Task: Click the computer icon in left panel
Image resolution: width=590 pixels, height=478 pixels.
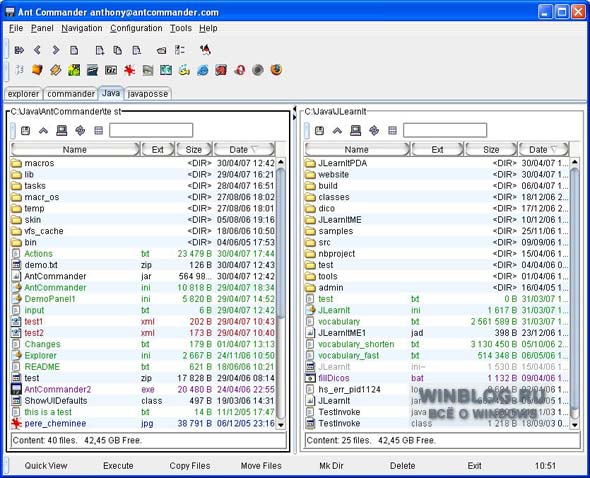Action: point(62,131)
